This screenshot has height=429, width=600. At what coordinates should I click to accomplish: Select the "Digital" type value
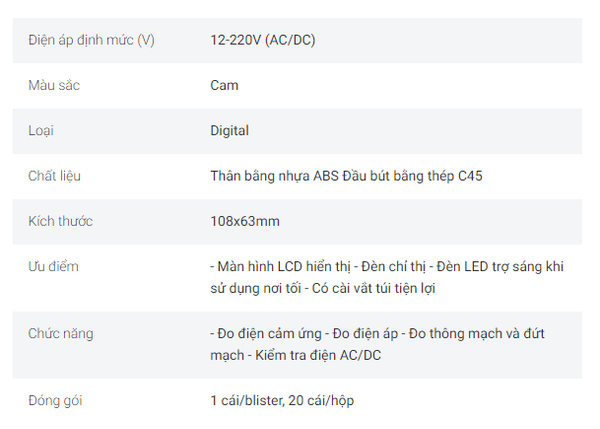pyautogui.click(x=229, y=130)
